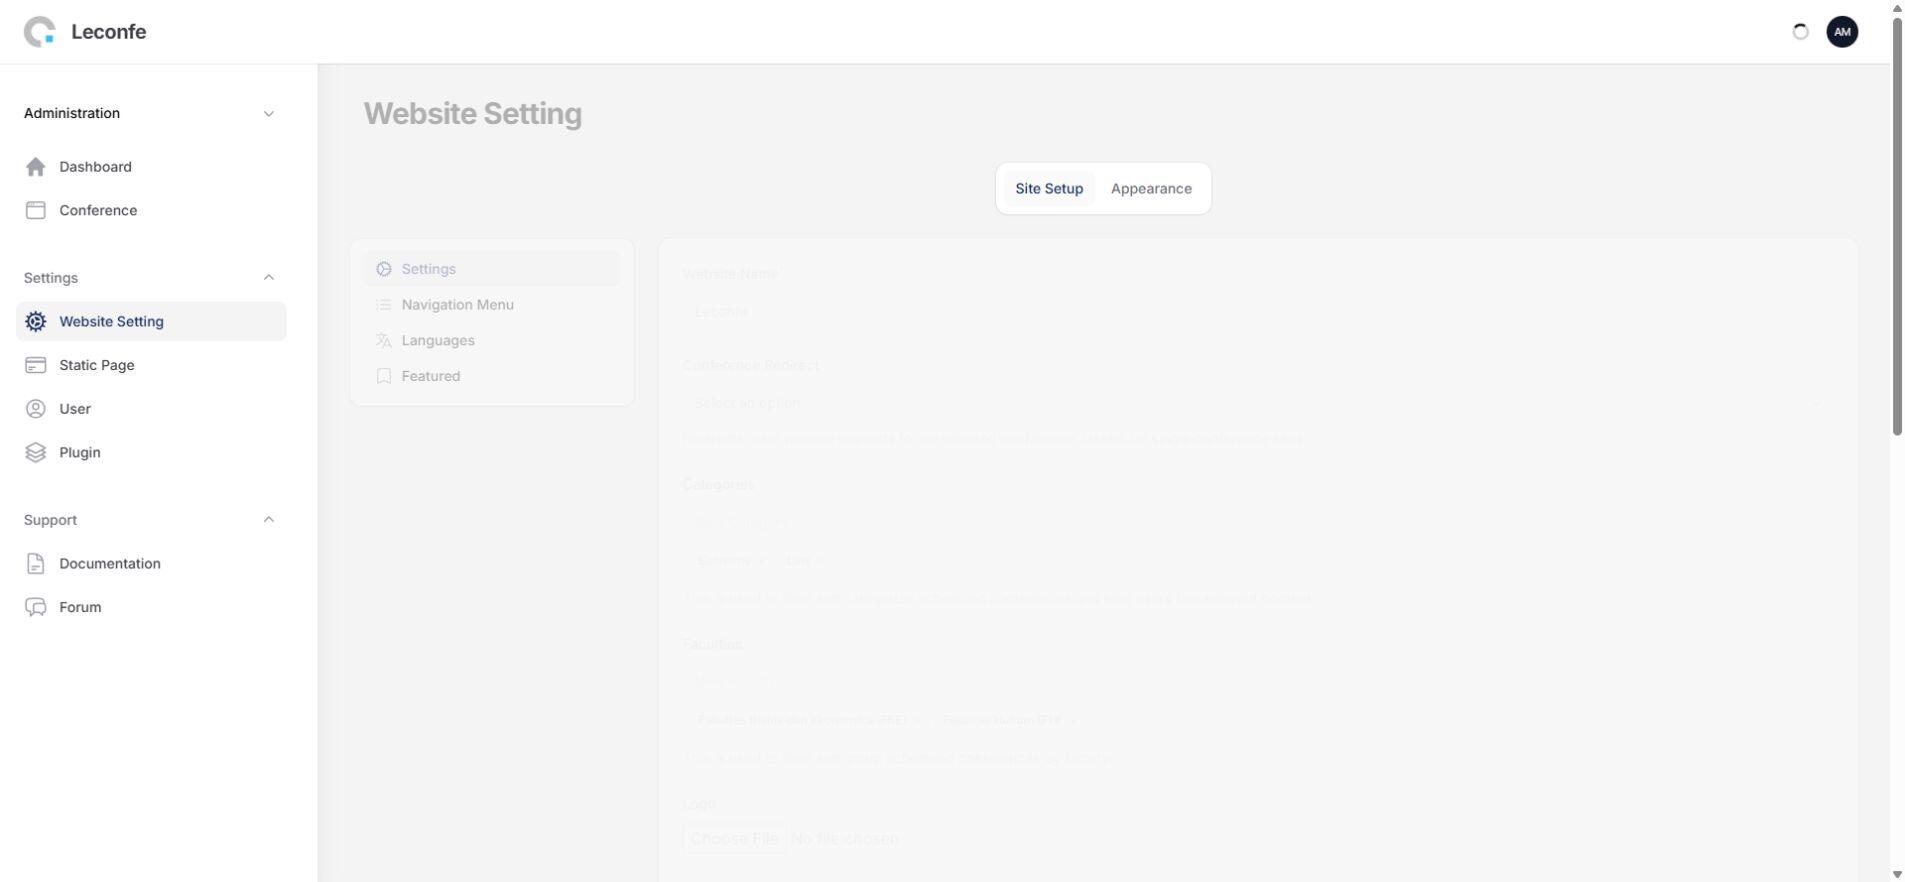Viewport: 1905px width, 882px height.
Task: Go to the Conference link
Action: [151, 210]
